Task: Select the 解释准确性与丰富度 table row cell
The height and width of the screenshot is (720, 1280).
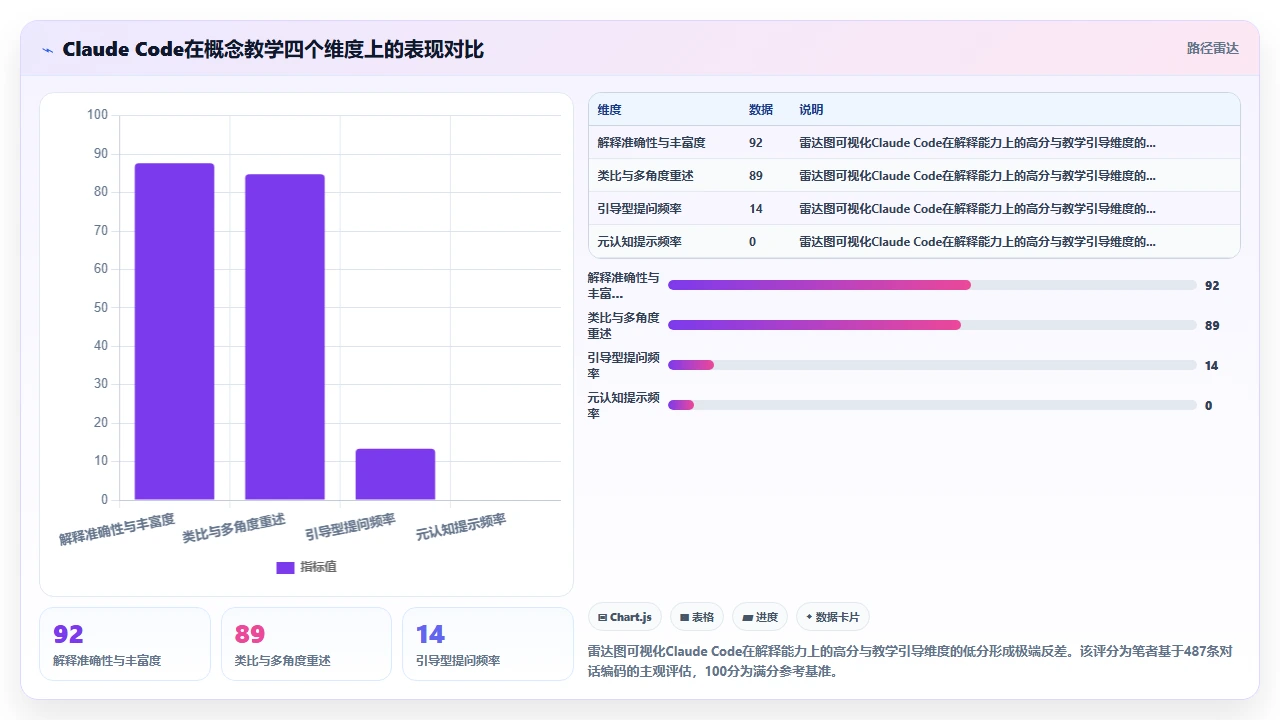Action: pos(651,143)
